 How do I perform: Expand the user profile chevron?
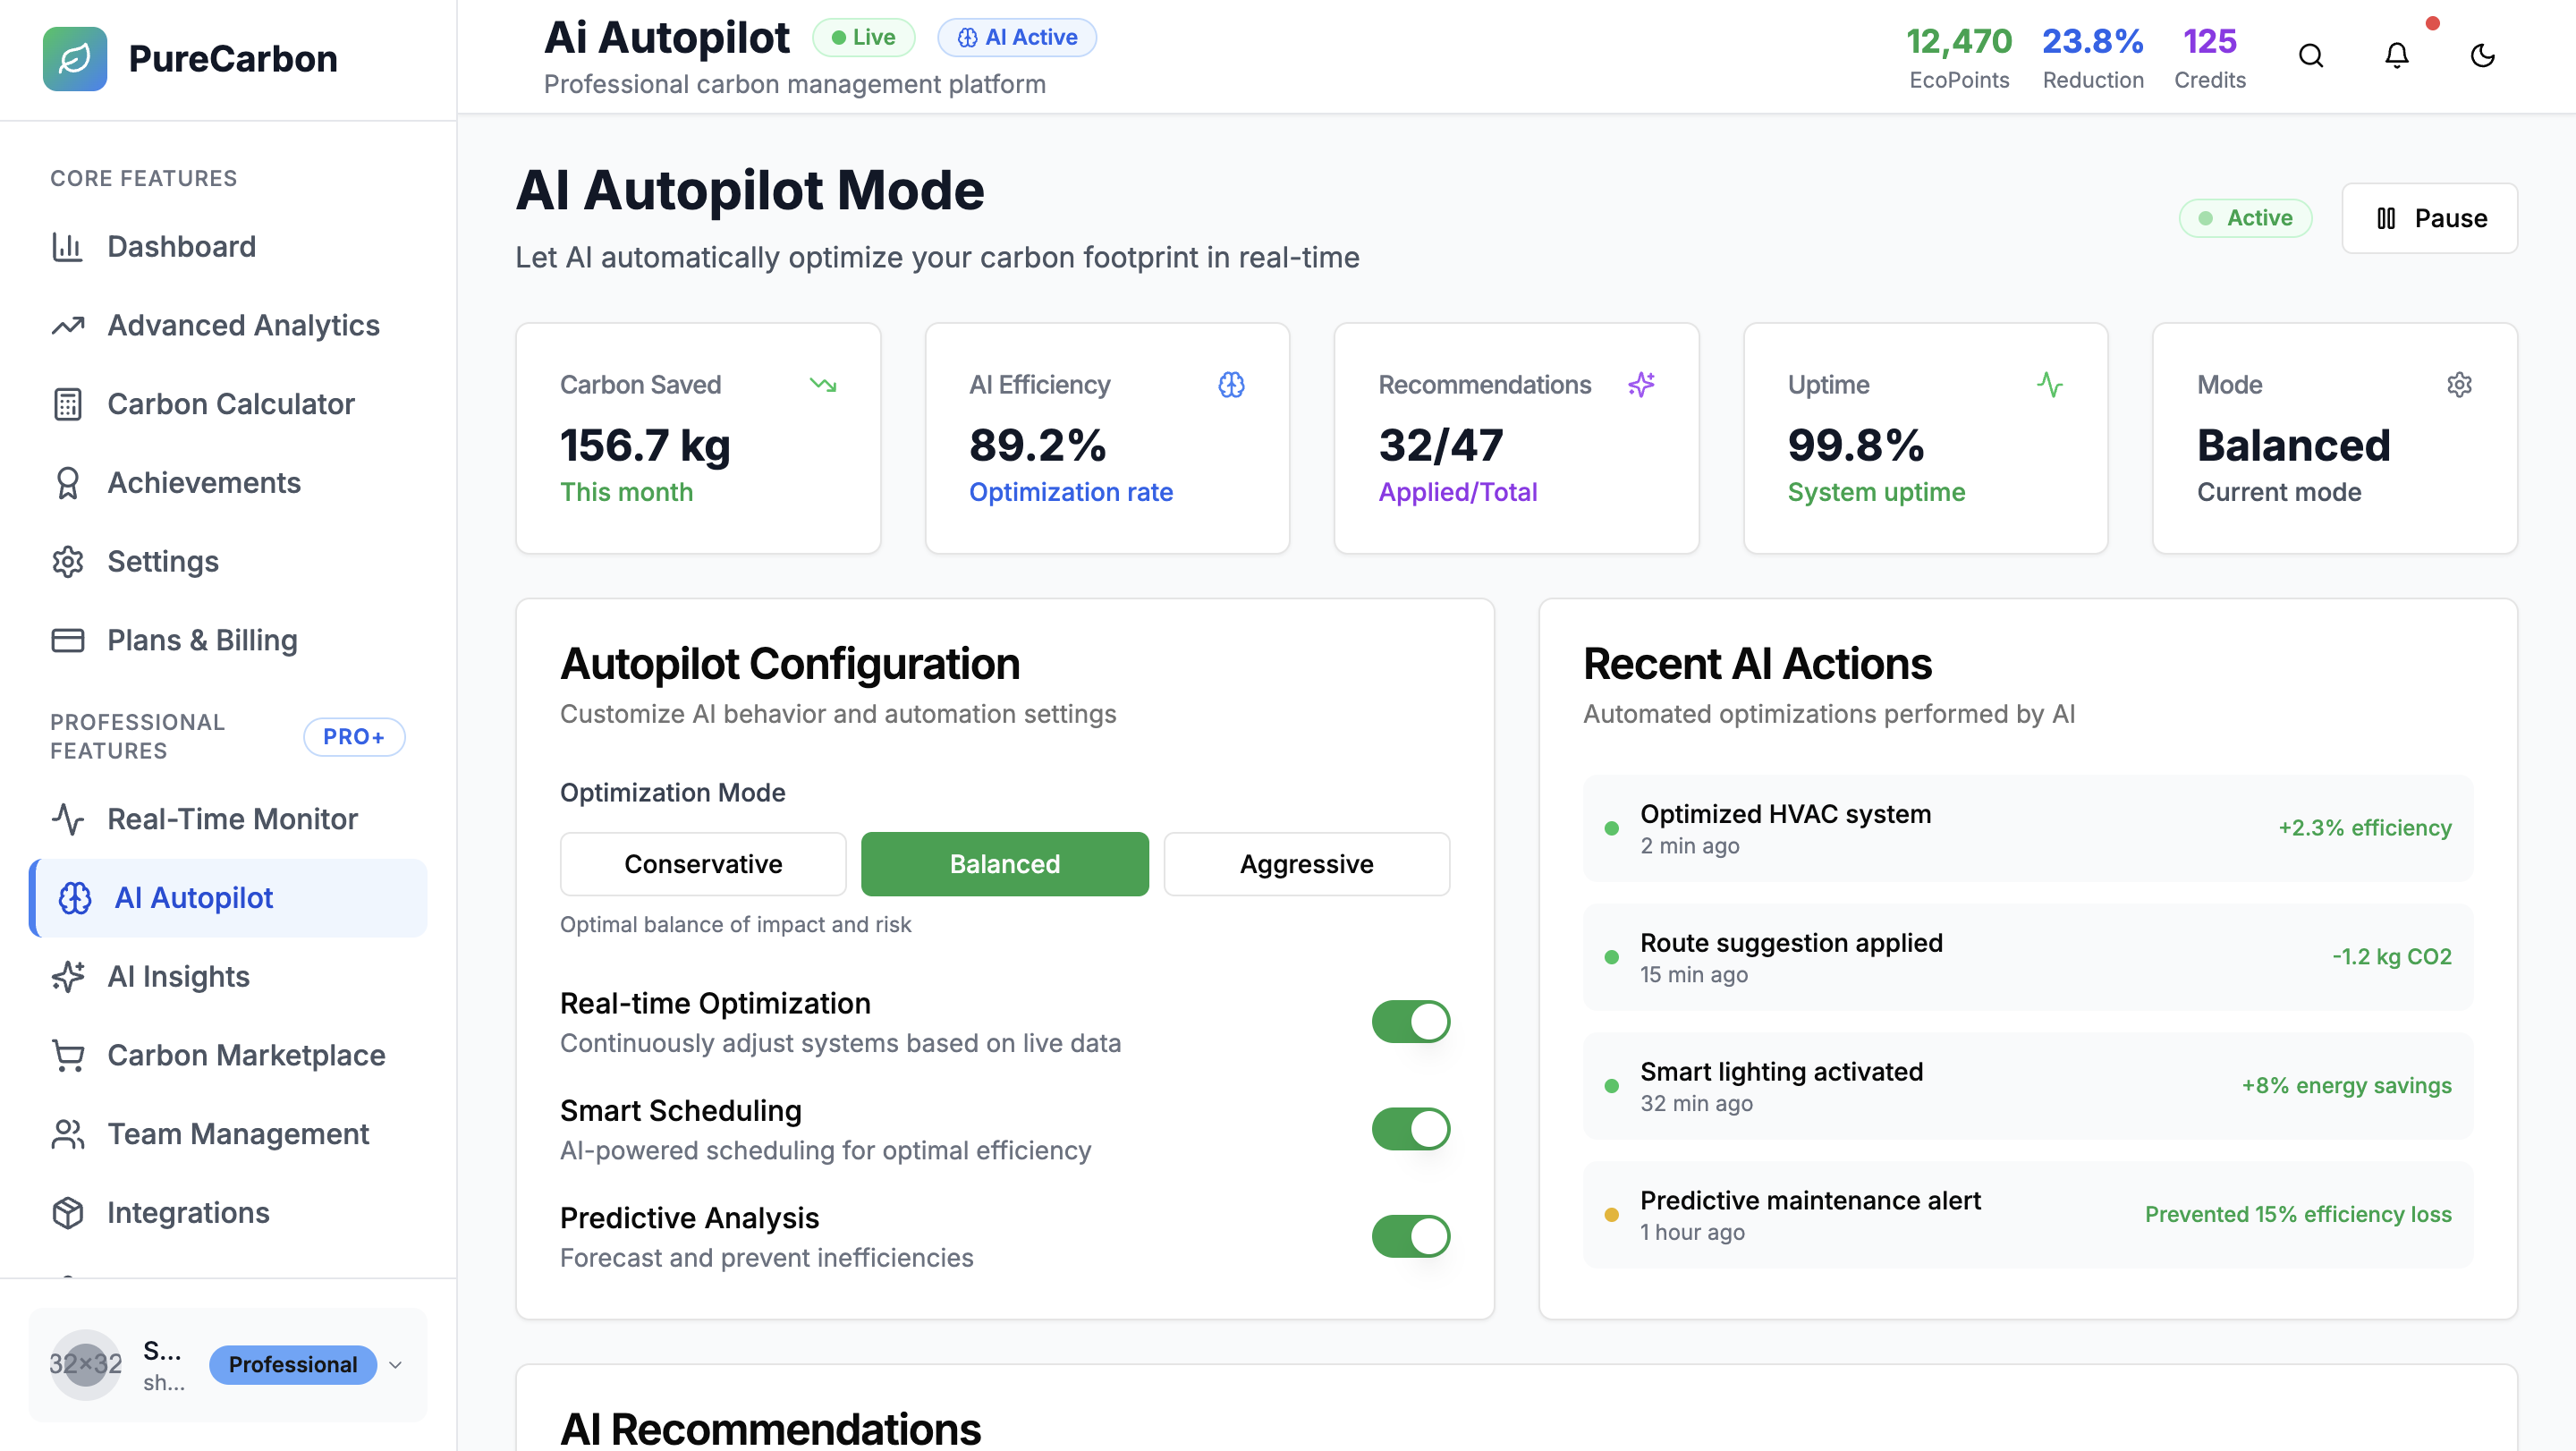click(x=395, y=1365)
